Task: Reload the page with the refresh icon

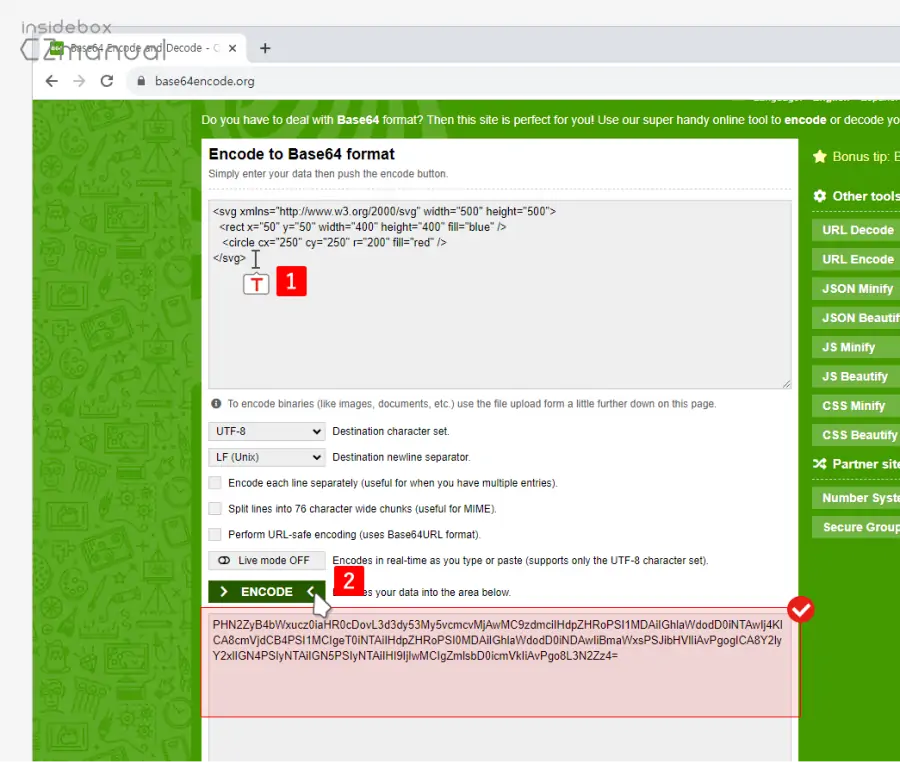Action: tap(107, 81)
